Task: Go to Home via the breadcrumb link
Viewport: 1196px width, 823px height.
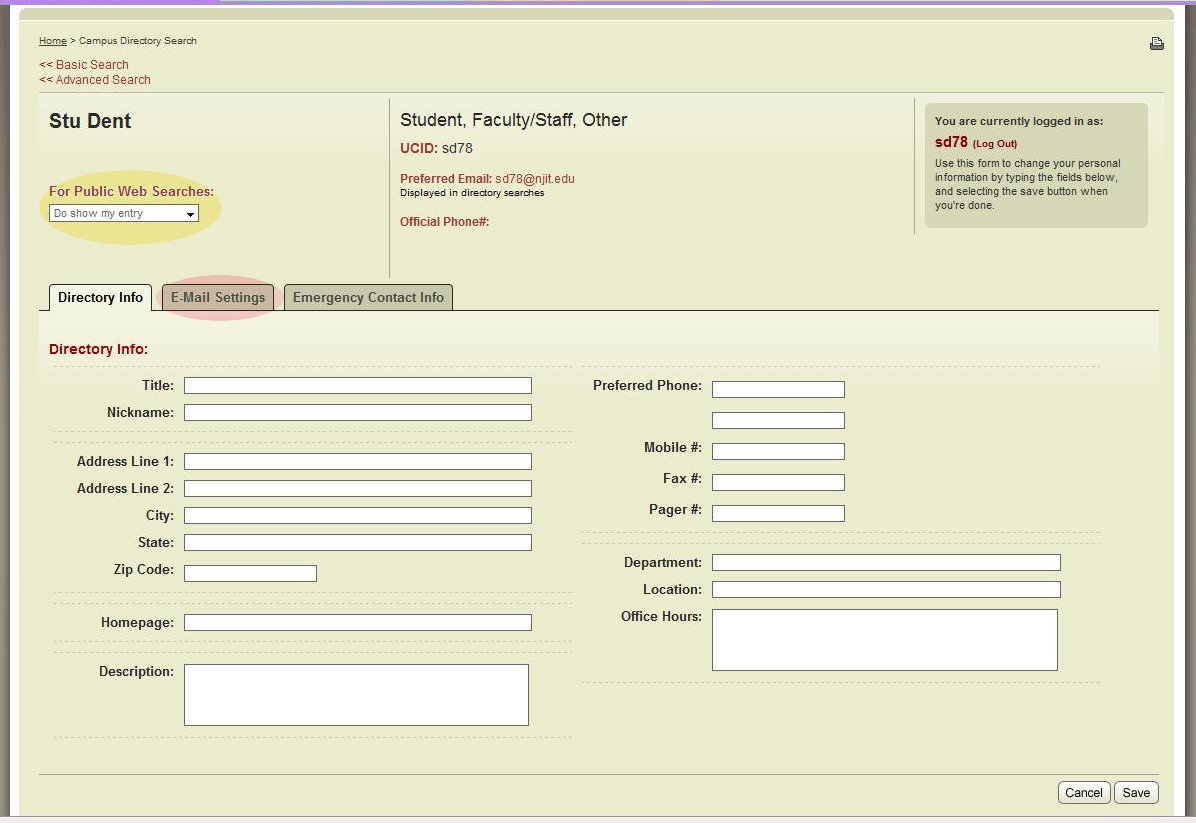Action: coord(53,41)
